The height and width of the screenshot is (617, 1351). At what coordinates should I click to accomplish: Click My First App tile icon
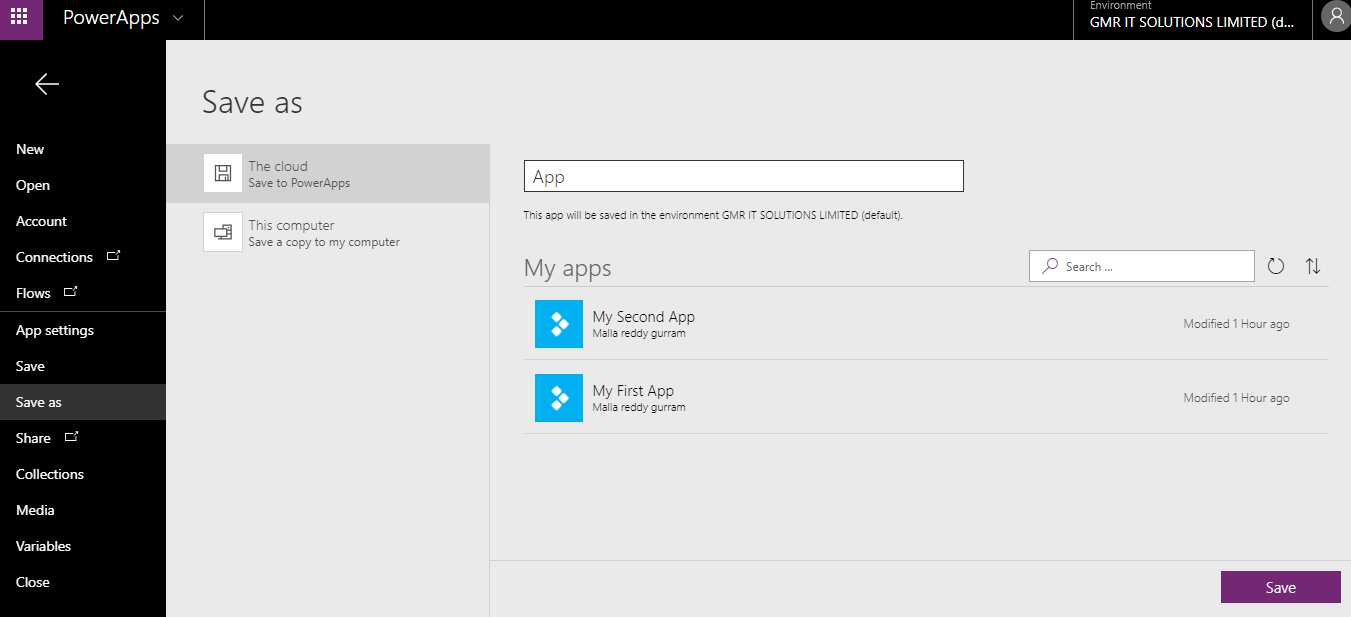tap(559, 398)
